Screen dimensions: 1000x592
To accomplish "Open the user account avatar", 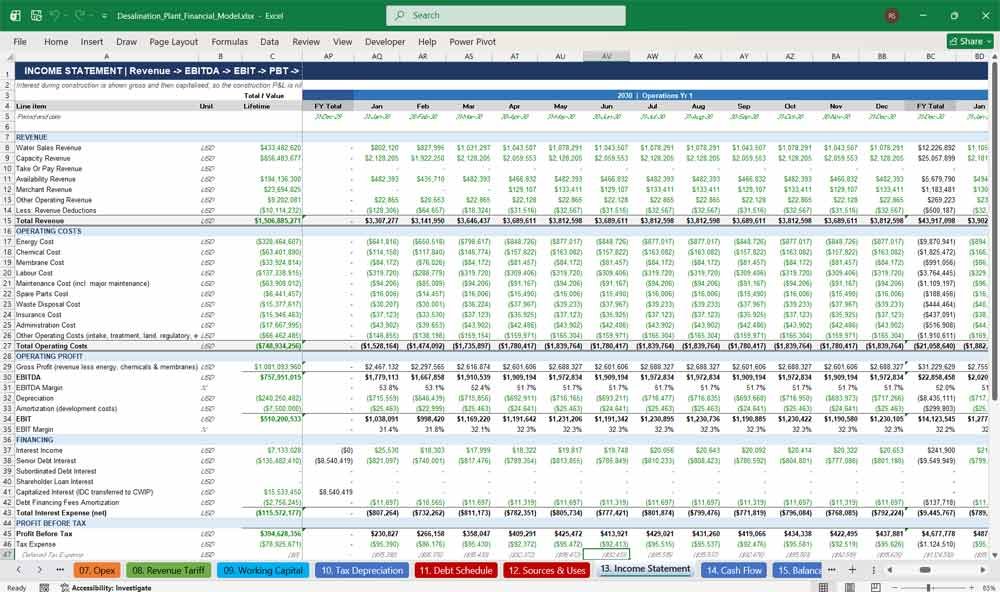I will point(892,15).
